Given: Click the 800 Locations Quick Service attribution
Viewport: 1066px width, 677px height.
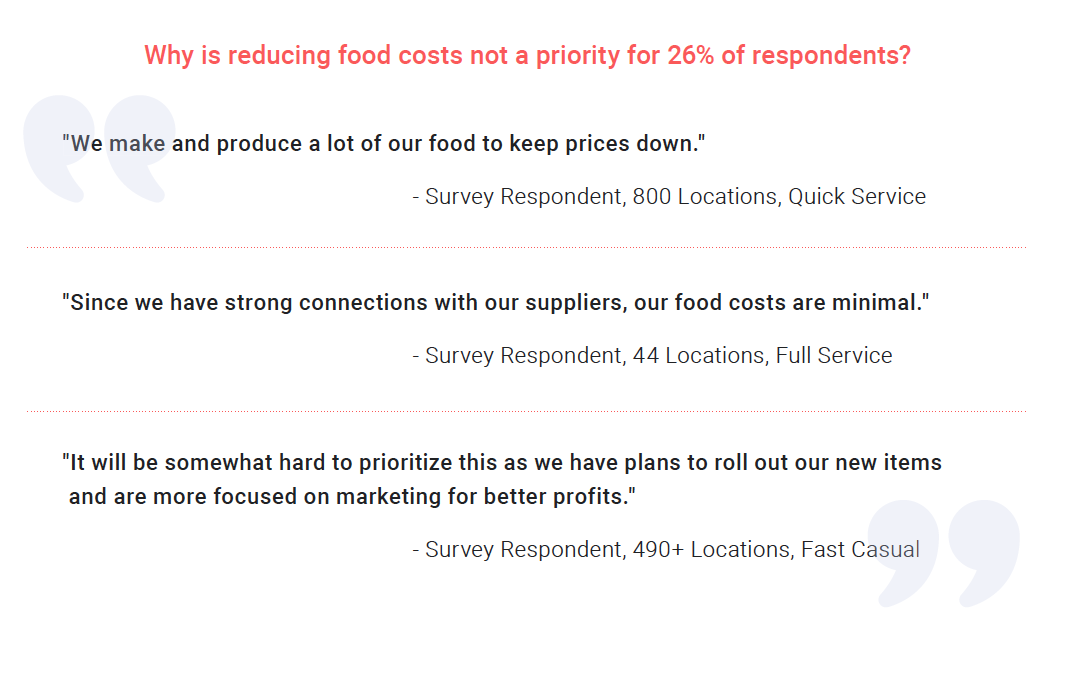Looking at the screenshot, I should [669, 196].
